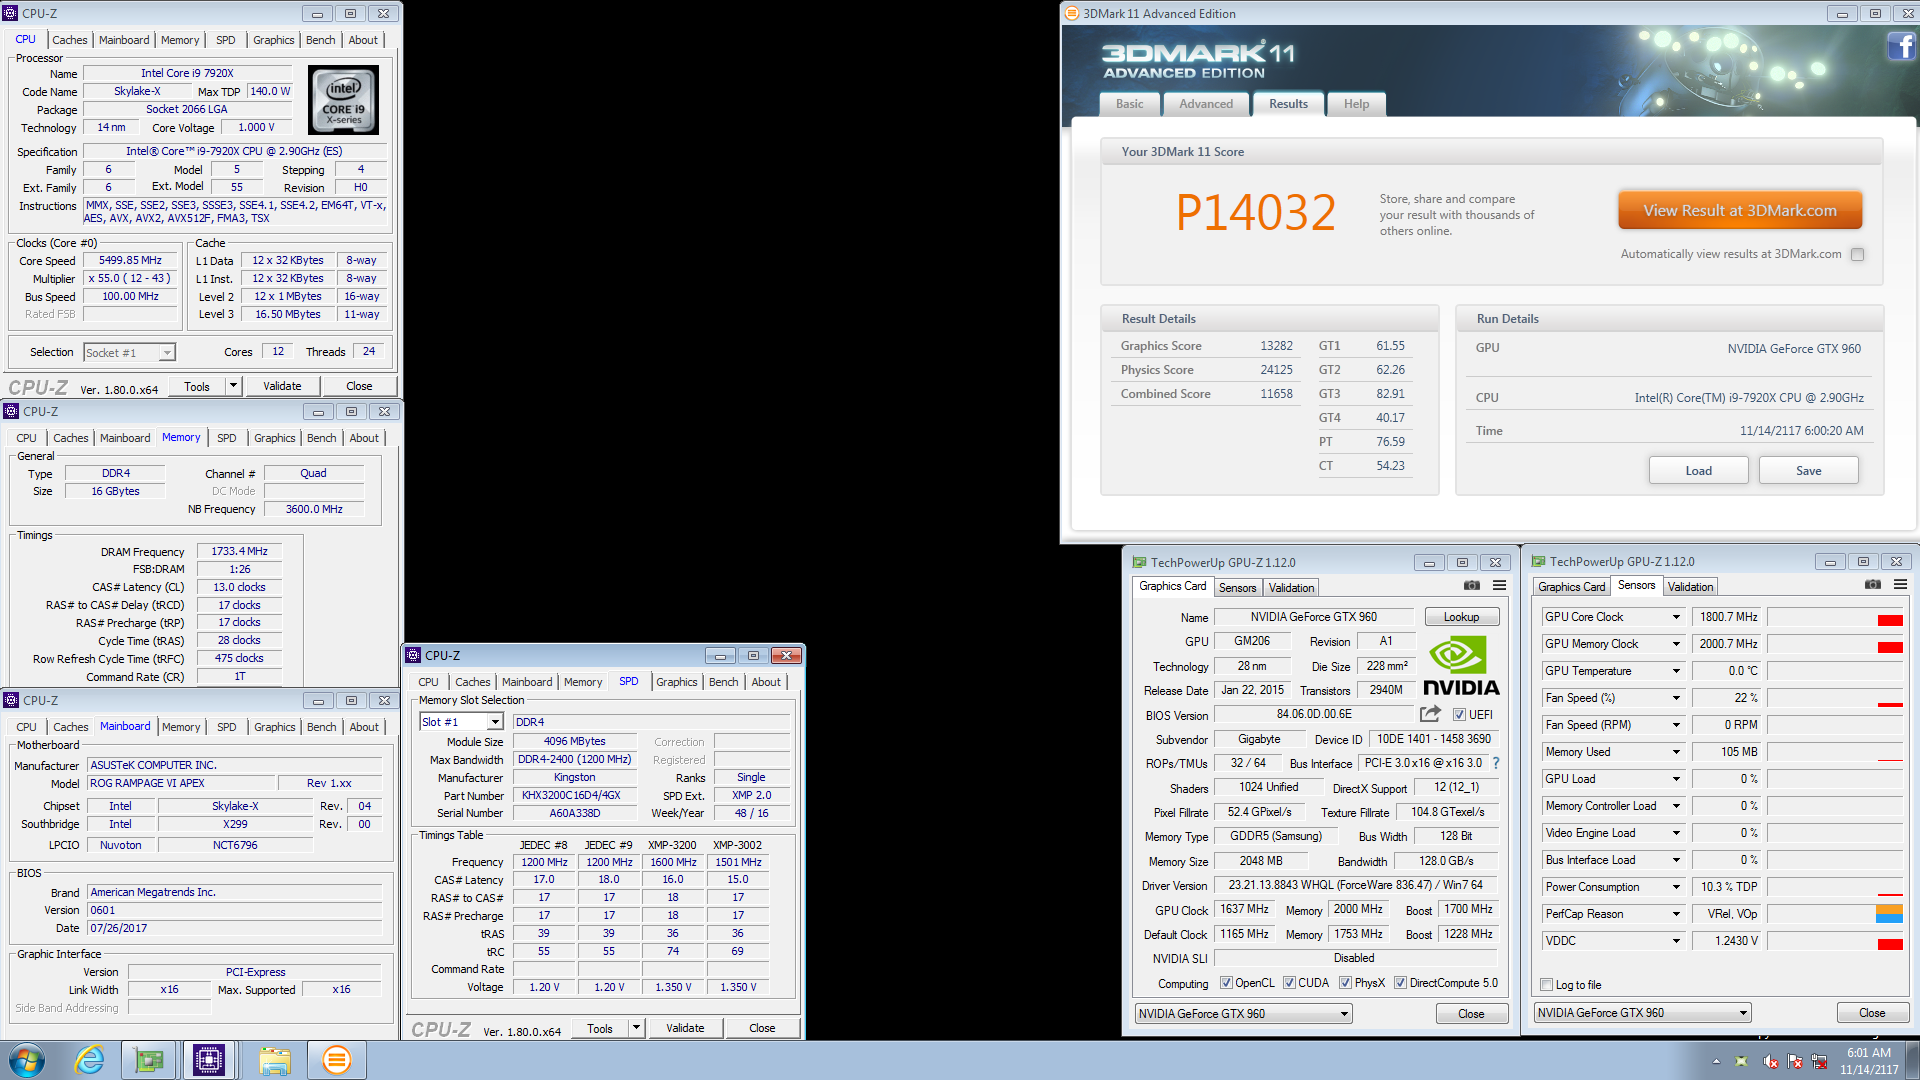The image size is (1920, 1080).
Task: Open Tools dropdown arrow in CPU-Z SPD window
Action: (x=636, y=1028)
